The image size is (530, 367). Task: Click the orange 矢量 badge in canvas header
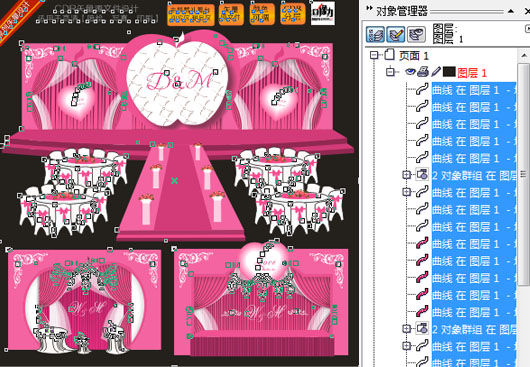tap(231, 15)
